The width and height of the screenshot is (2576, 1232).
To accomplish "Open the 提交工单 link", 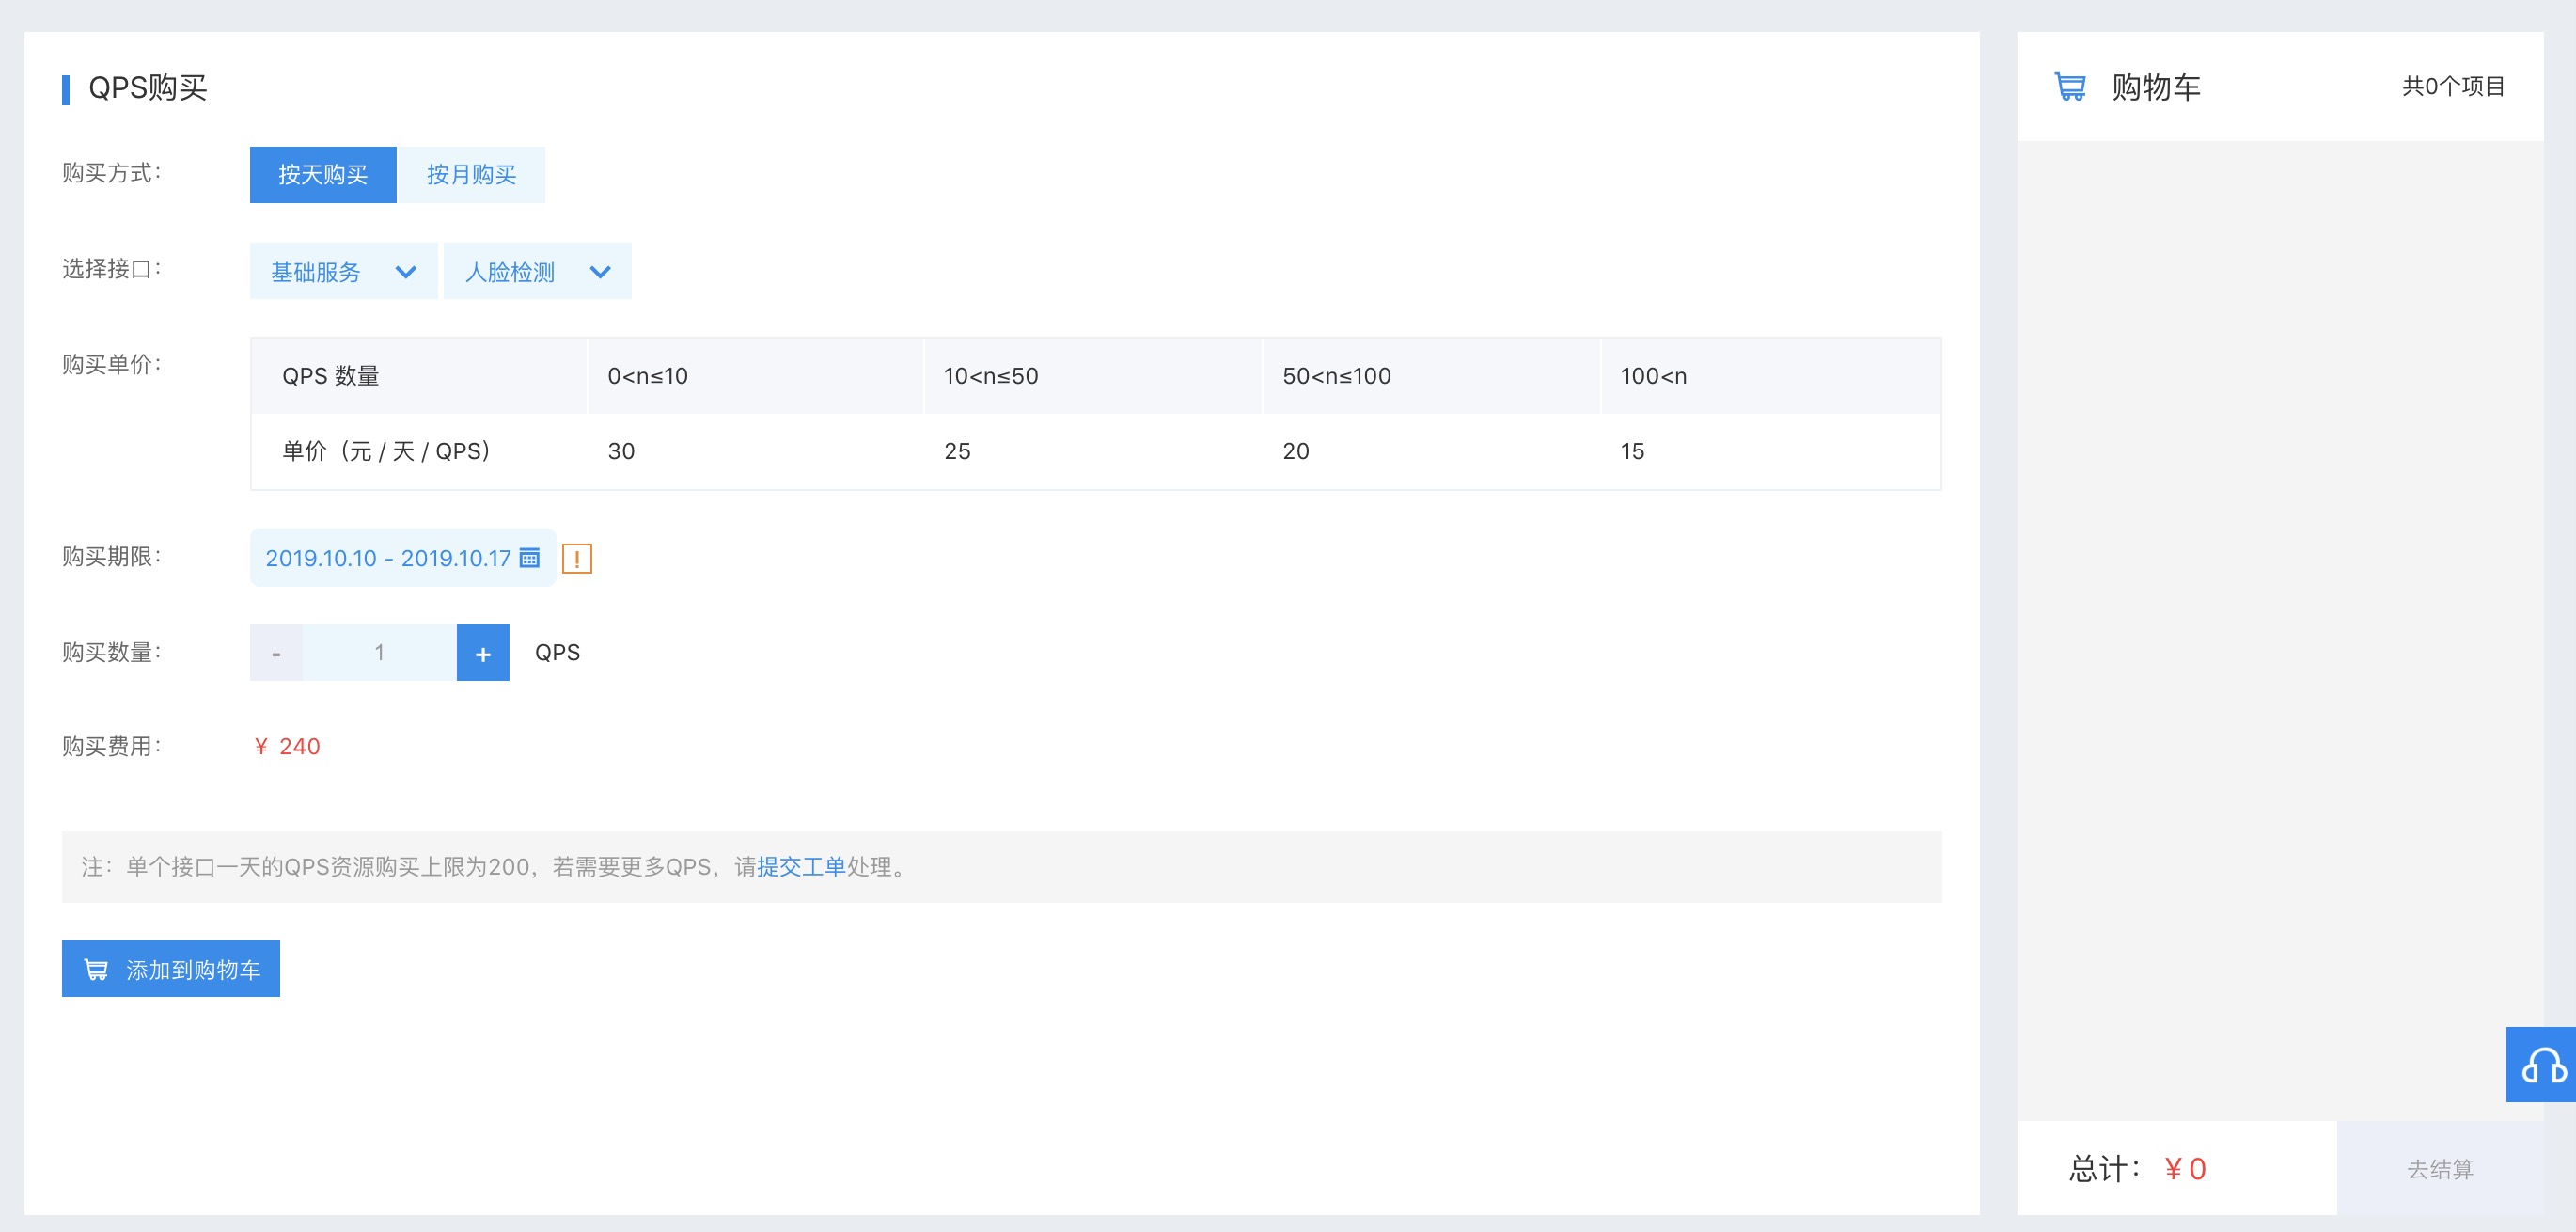I will (x=801, y=867).
